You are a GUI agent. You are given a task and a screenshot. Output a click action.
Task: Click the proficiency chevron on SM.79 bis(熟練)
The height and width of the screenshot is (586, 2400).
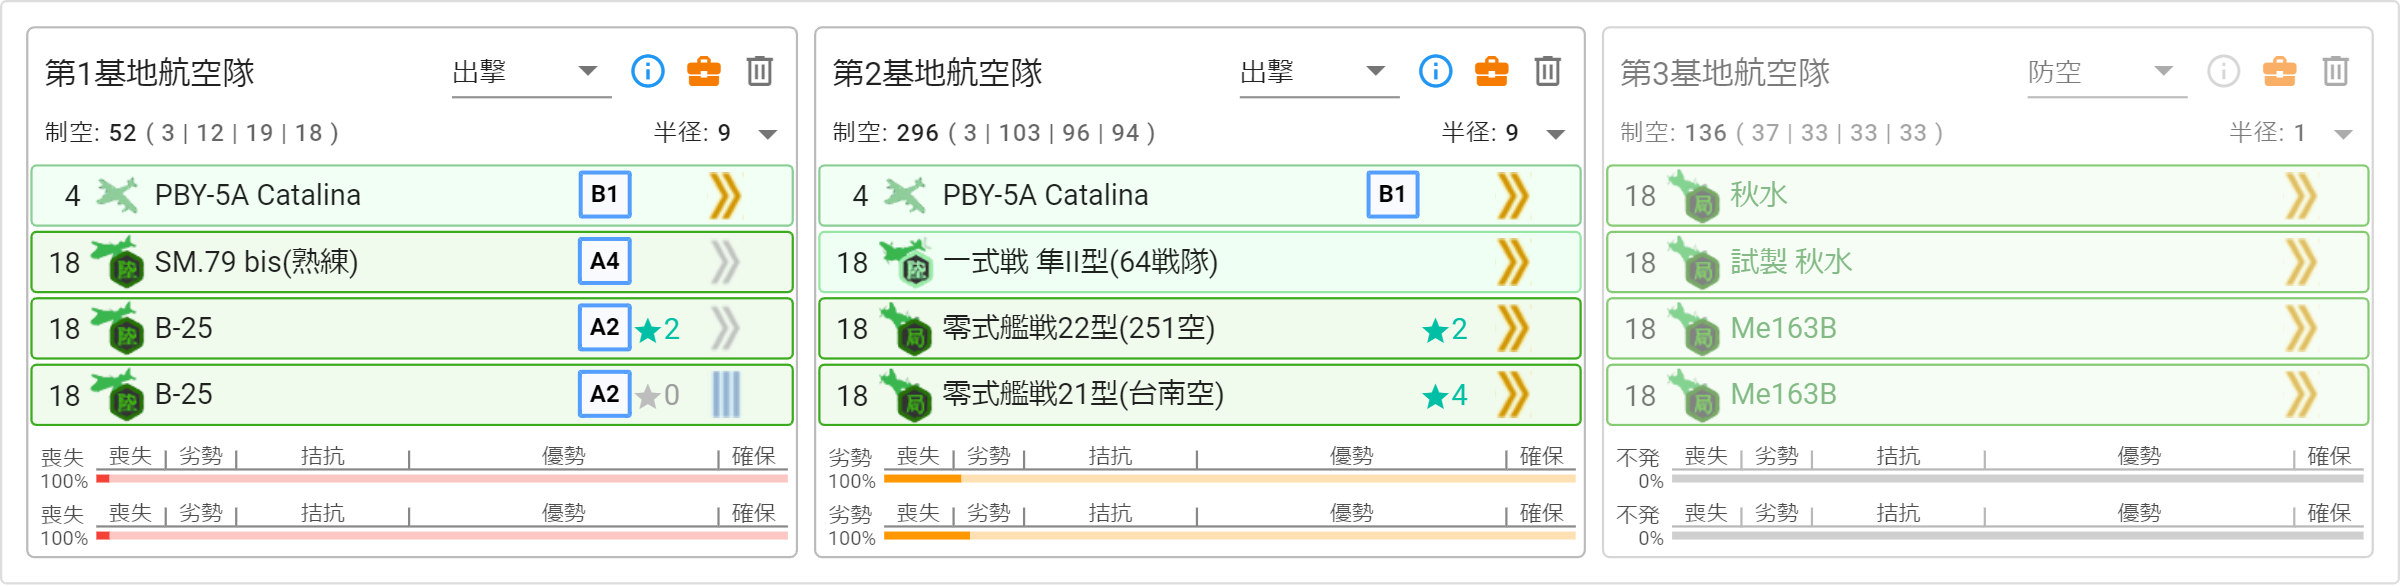tap(725, 262)
